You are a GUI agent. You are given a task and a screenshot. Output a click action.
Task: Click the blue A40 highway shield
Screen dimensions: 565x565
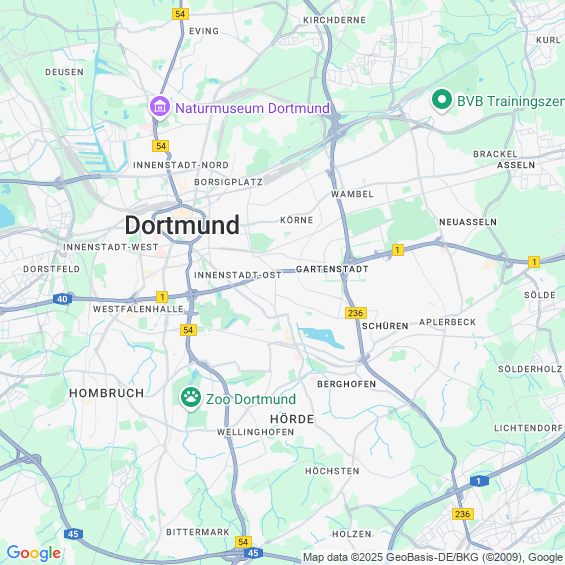pyautogui.click(x=62, y=299)
